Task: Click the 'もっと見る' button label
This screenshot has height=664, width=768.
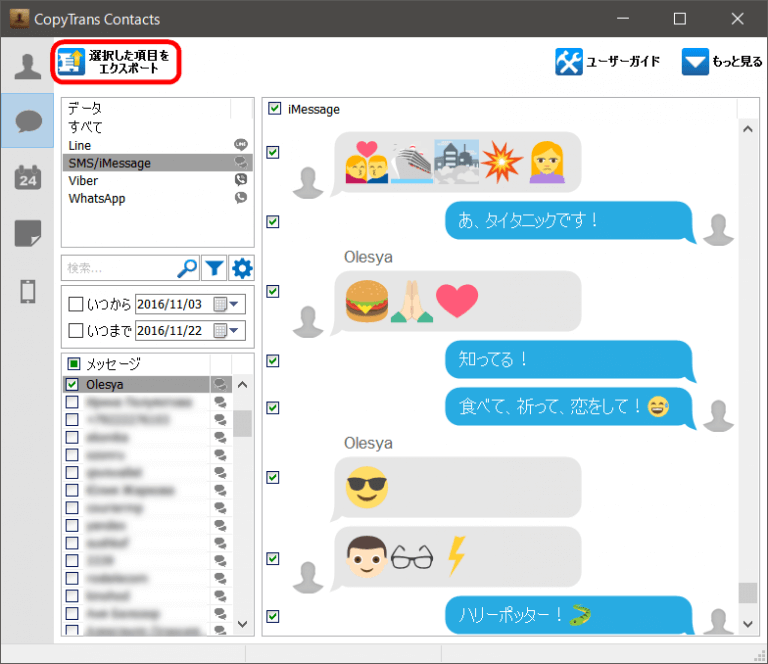Action: [x=737, y=62]
